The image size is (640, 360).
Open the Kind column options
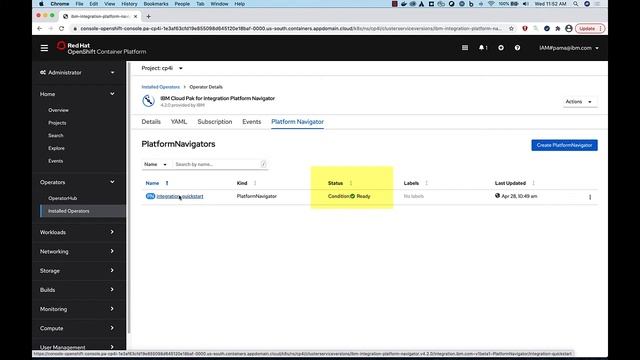point(255,183)
